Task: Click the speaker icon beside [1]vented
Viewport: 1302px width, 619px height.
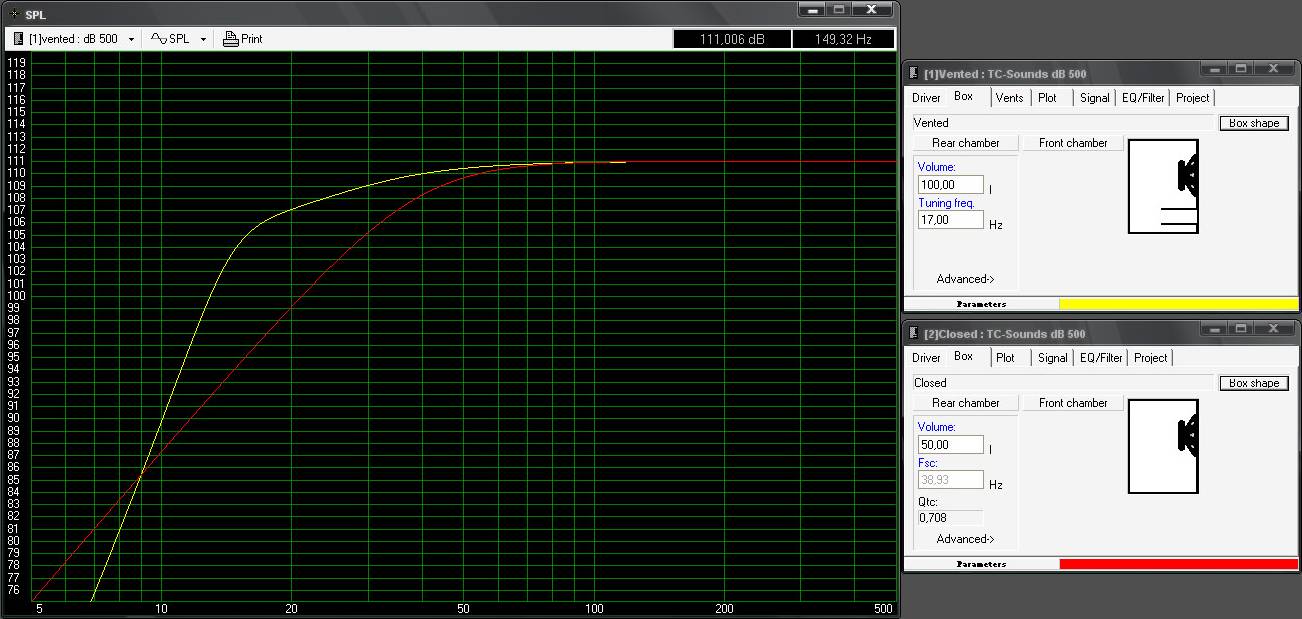Action: pyautogui.click(x=18, y=39)
